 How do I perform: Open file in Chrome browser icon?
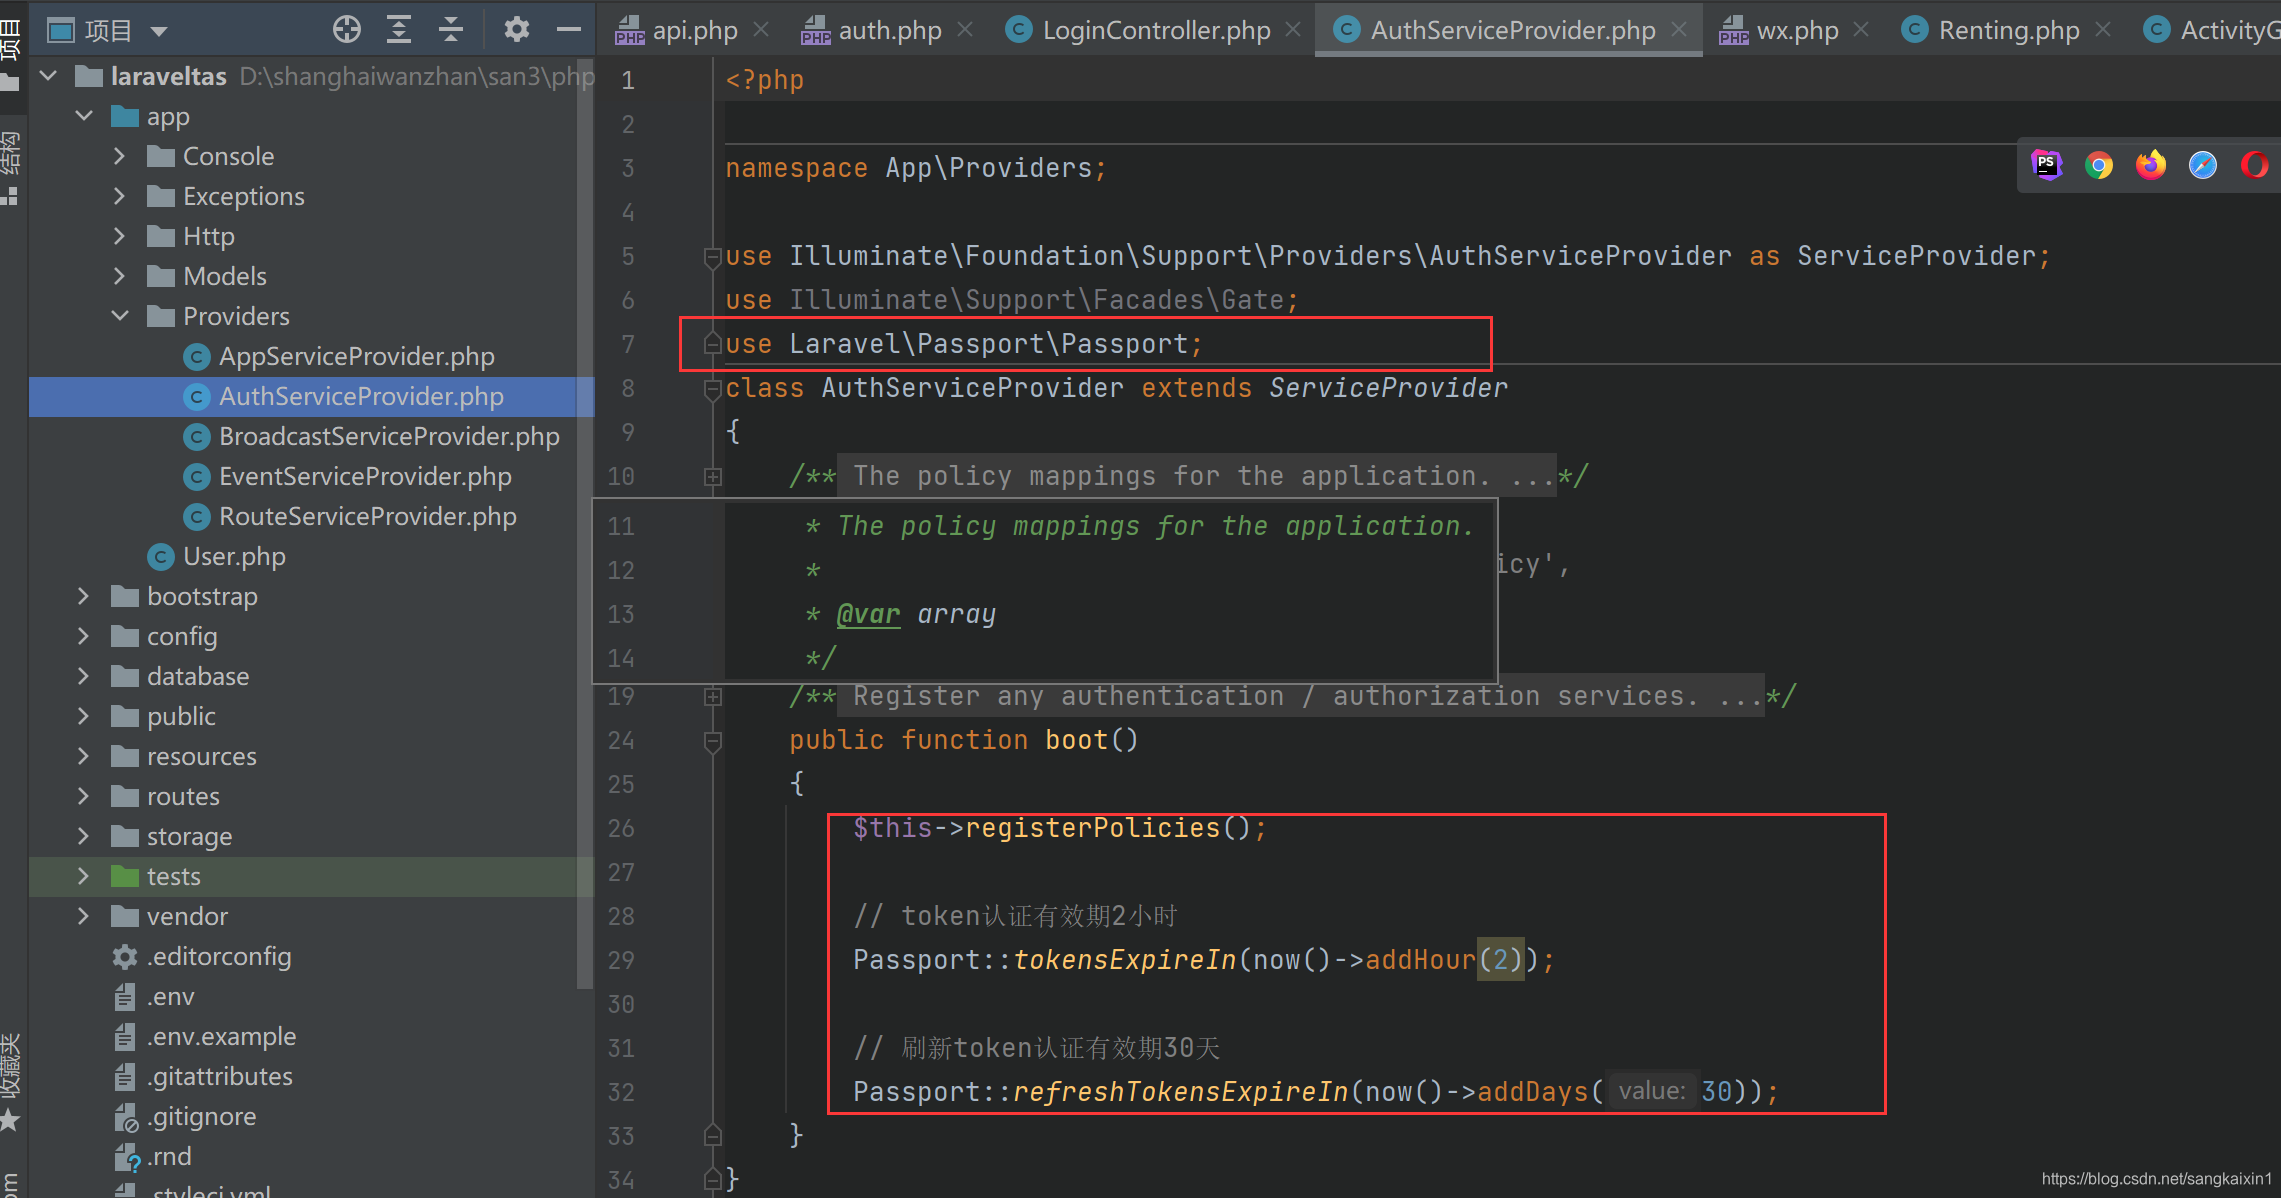(x=2099, y=165)
